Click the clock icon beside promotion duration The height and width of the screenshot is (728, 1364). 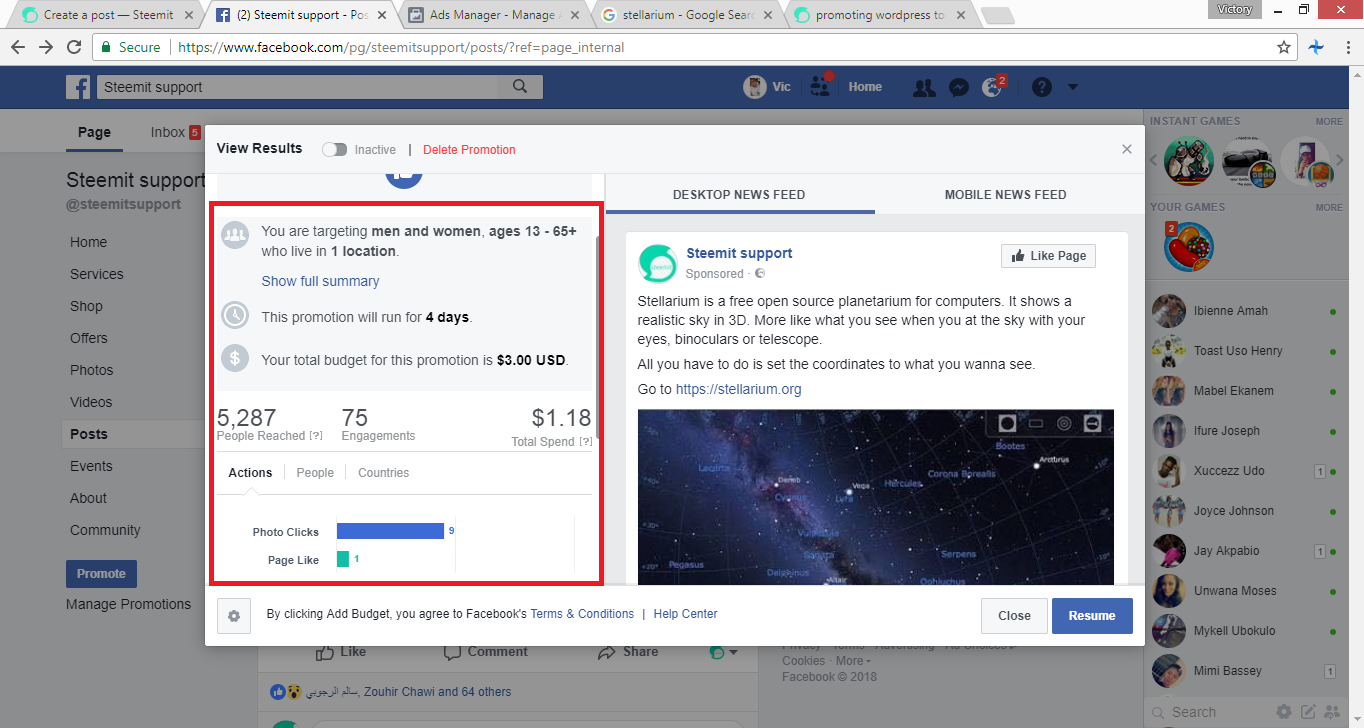235,315
